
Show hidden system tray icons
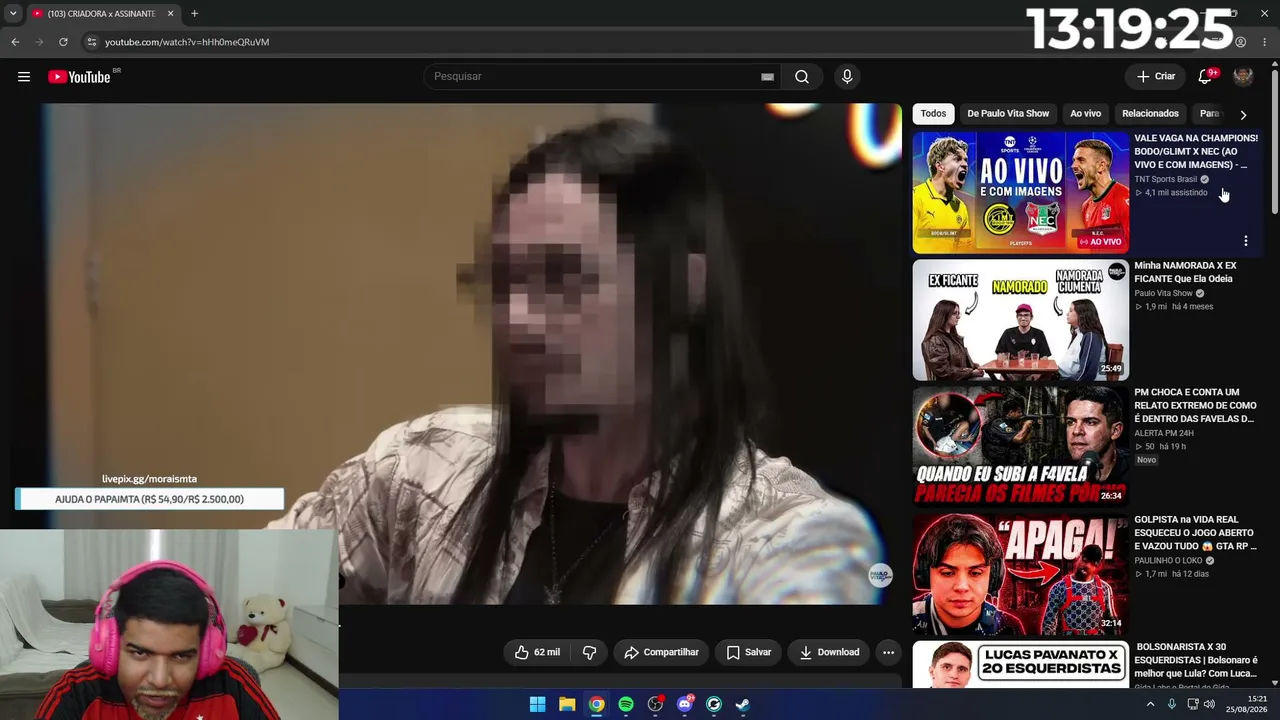tap(1150, 704)
